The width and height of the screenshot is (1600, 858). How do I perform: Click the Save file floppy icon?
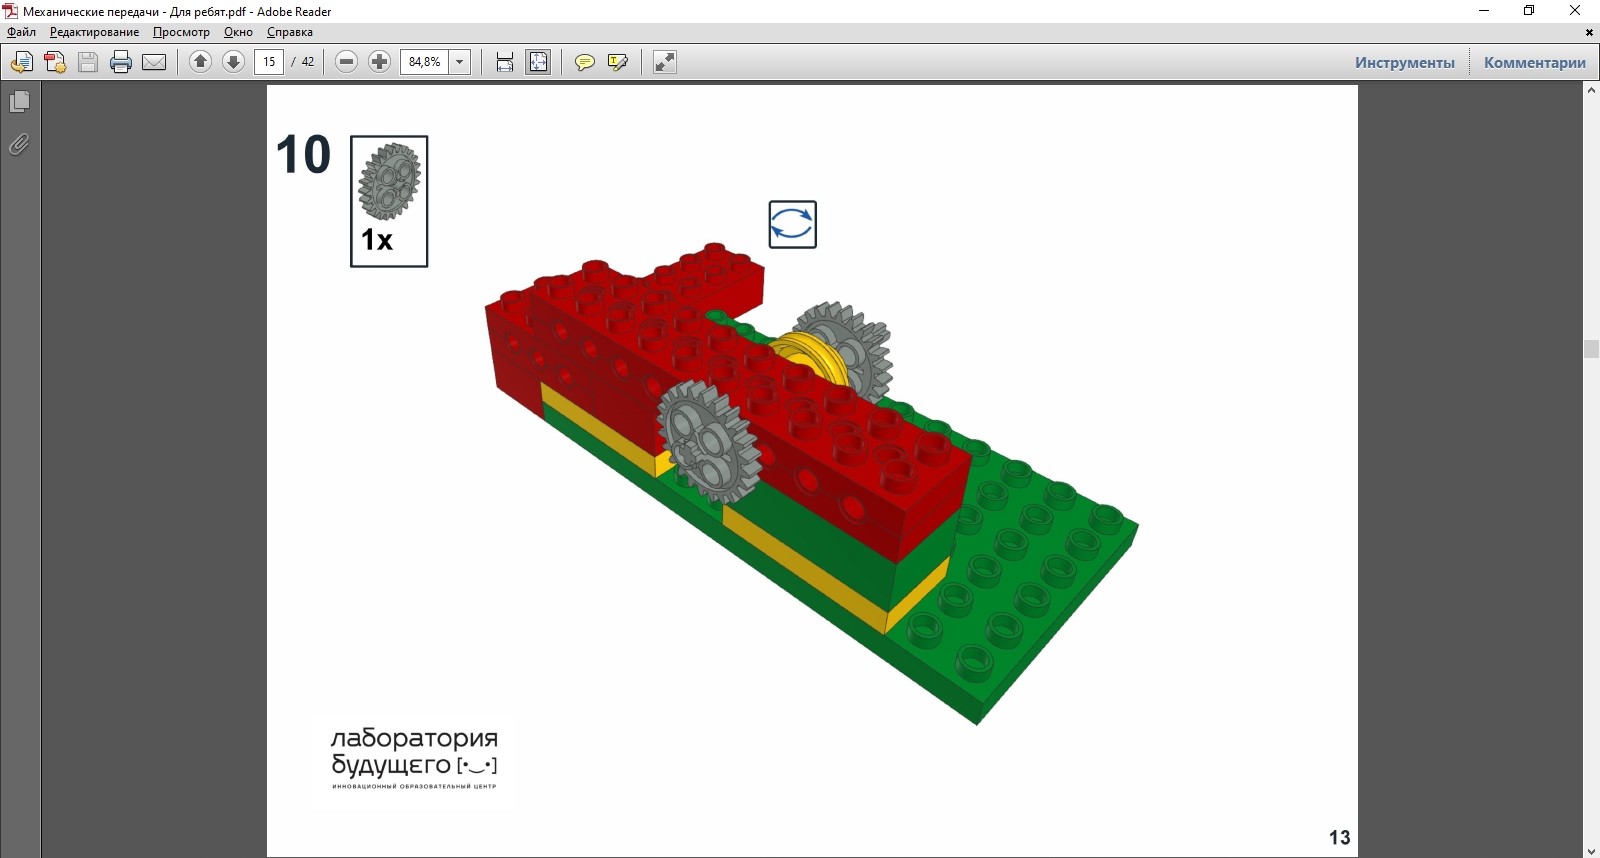88,62
